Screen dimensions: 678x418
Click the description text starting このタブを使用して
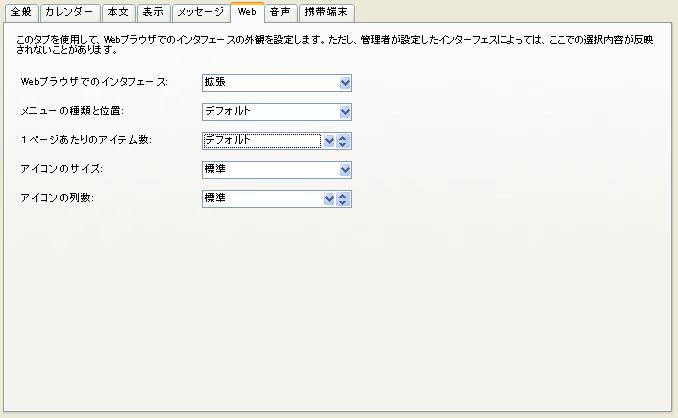[x=334, y=45]
